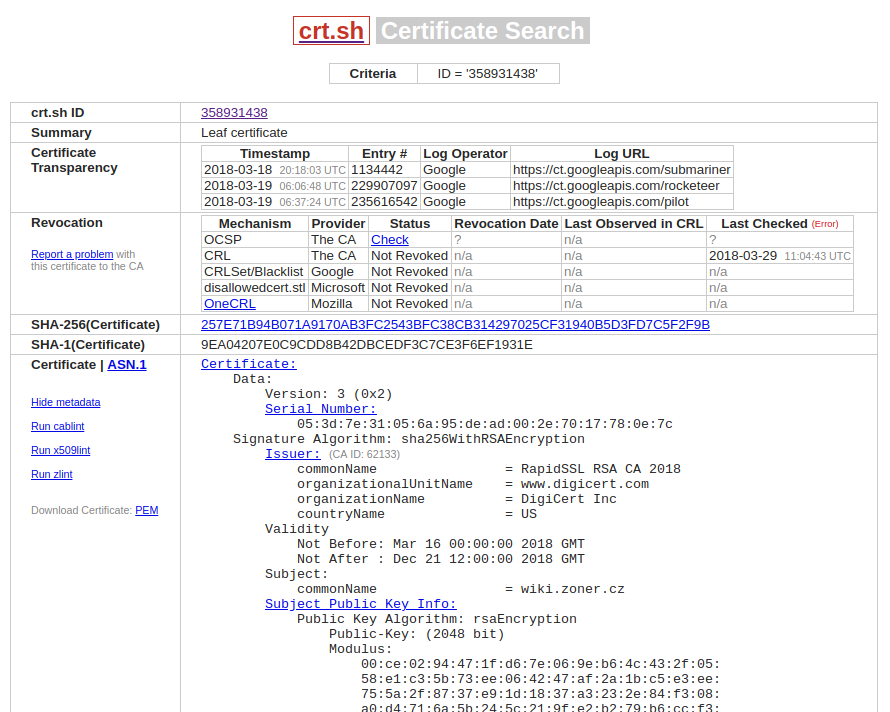
Task: Click the CRLSet/Blacklist mechanism cell
Action: click(x=254, y=272)
